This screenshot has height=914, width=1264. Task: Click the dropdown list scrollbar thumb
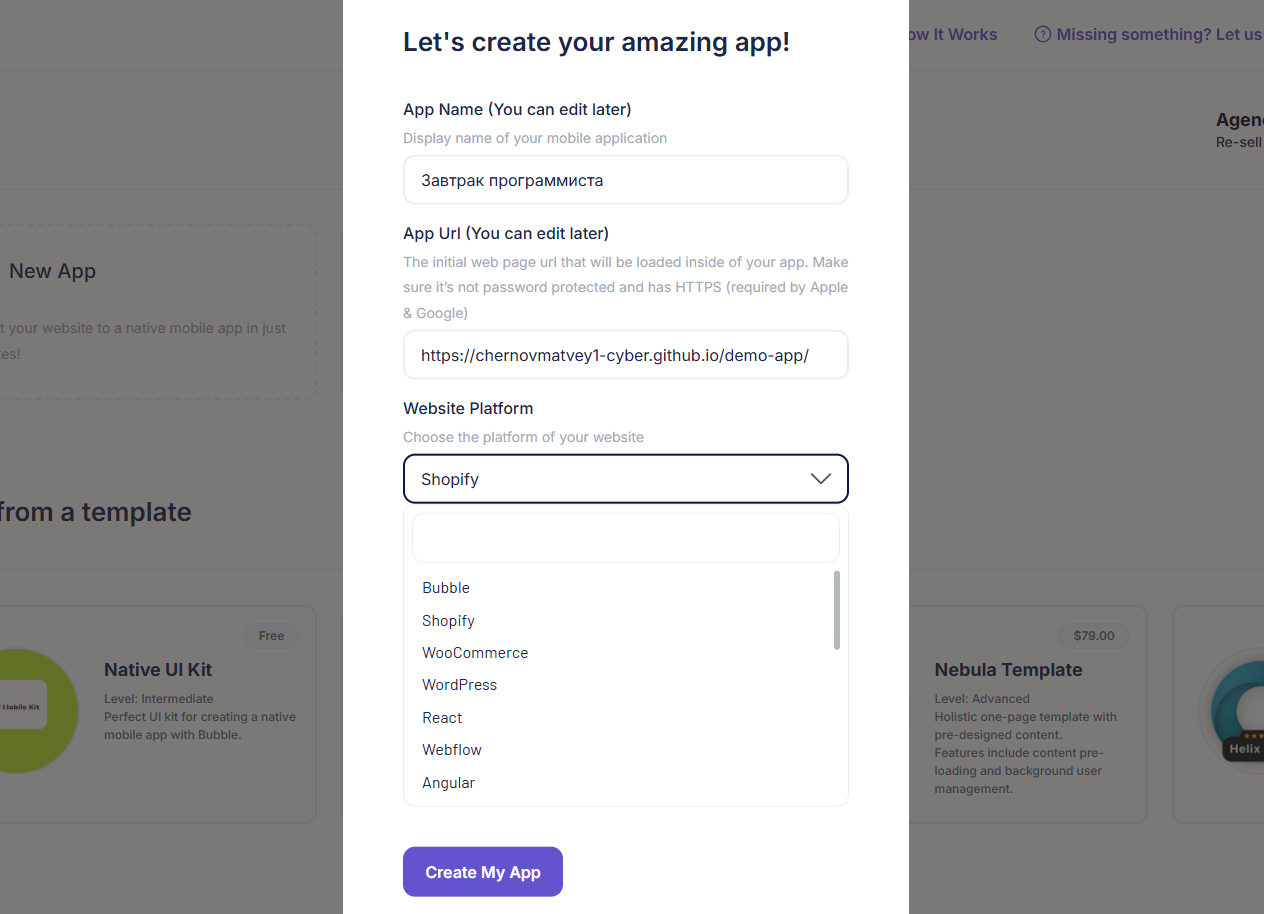(837, 610)
